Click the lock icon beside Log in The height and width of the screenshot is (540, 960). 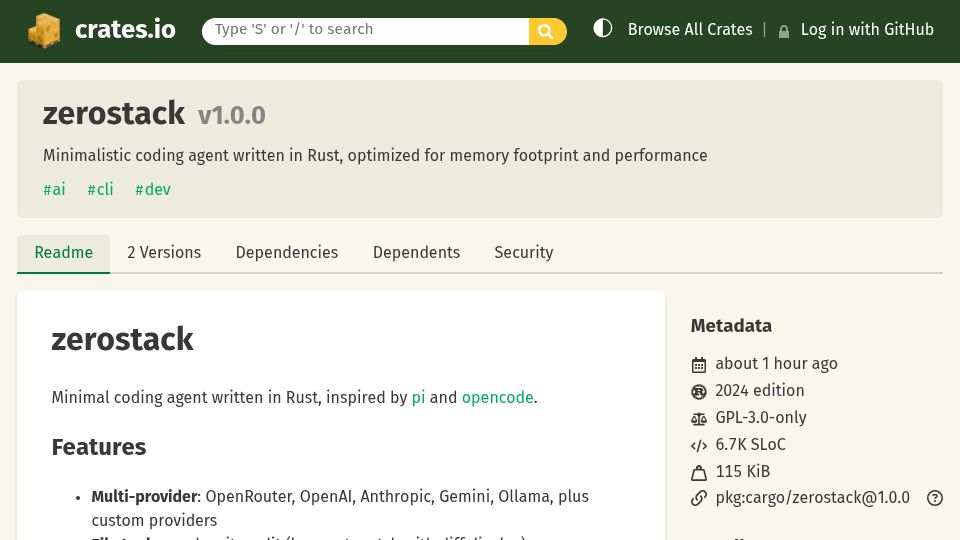(784, 31)
